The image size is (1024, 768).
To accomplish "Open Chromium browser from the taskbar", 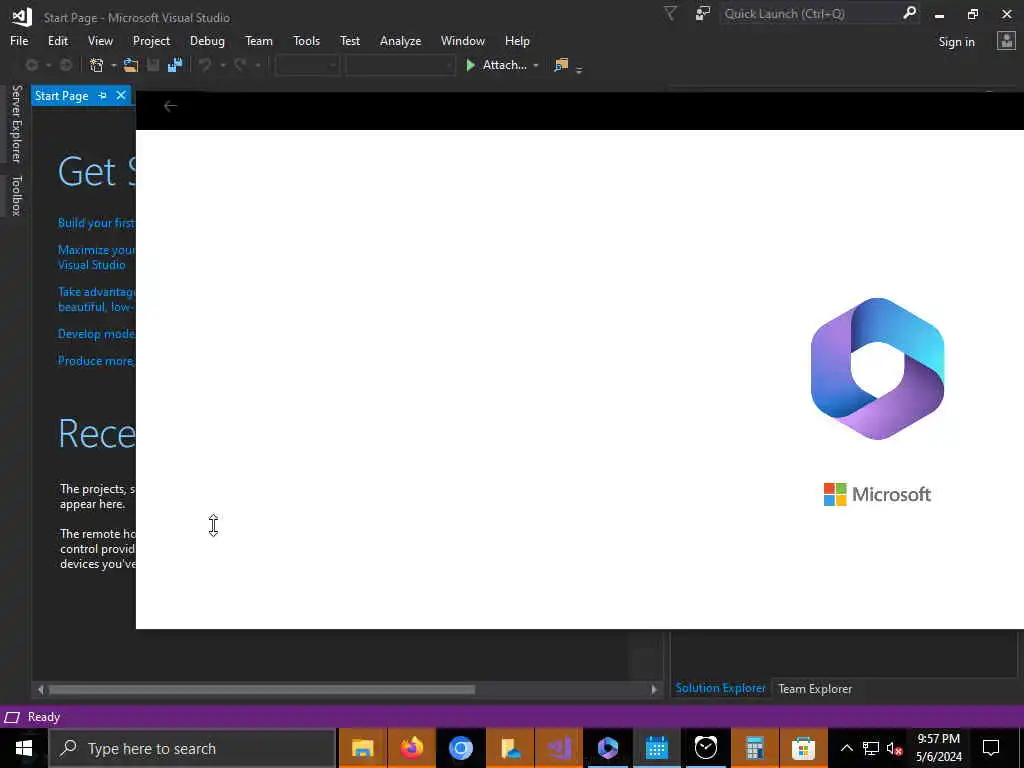I will (460, 748).
